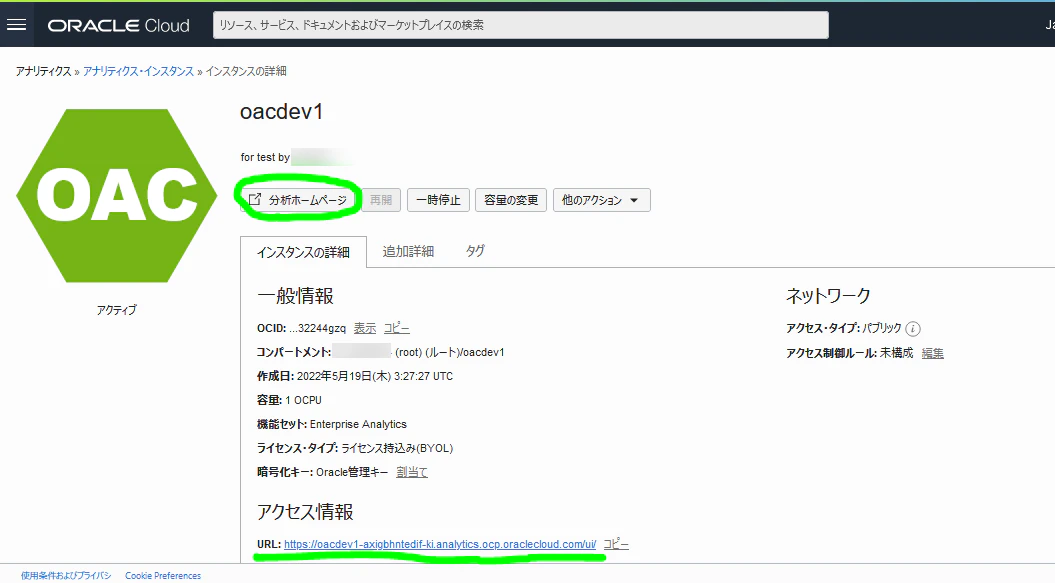Screen dimensions: 1055x583
Task: Open the hamburger navigation menu
Action: (16, 25)
